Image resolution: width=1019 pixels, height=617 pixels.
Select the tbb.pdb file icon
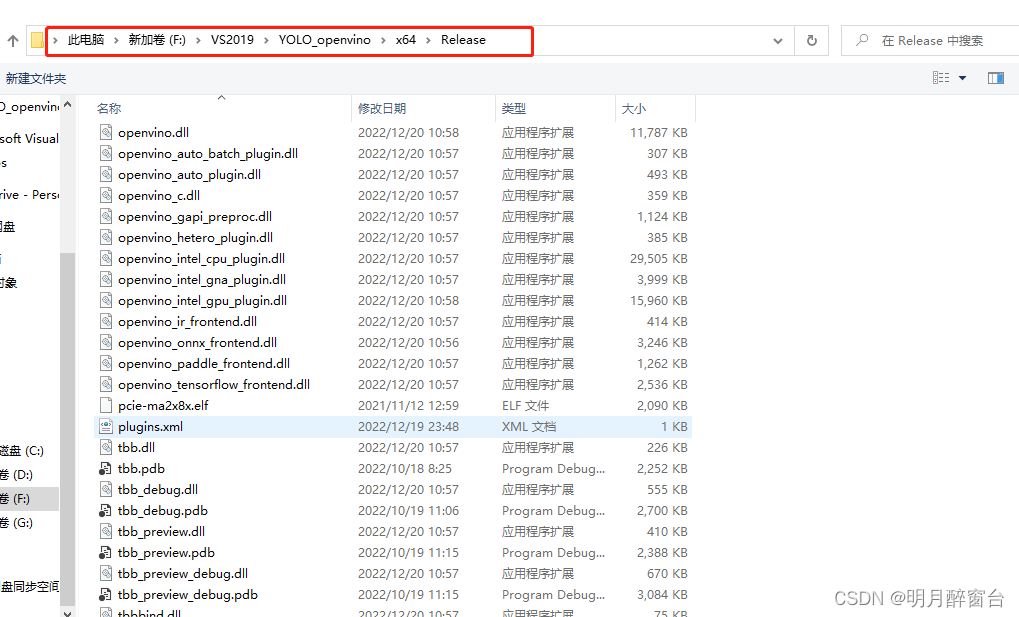click(x=107, y=468)
